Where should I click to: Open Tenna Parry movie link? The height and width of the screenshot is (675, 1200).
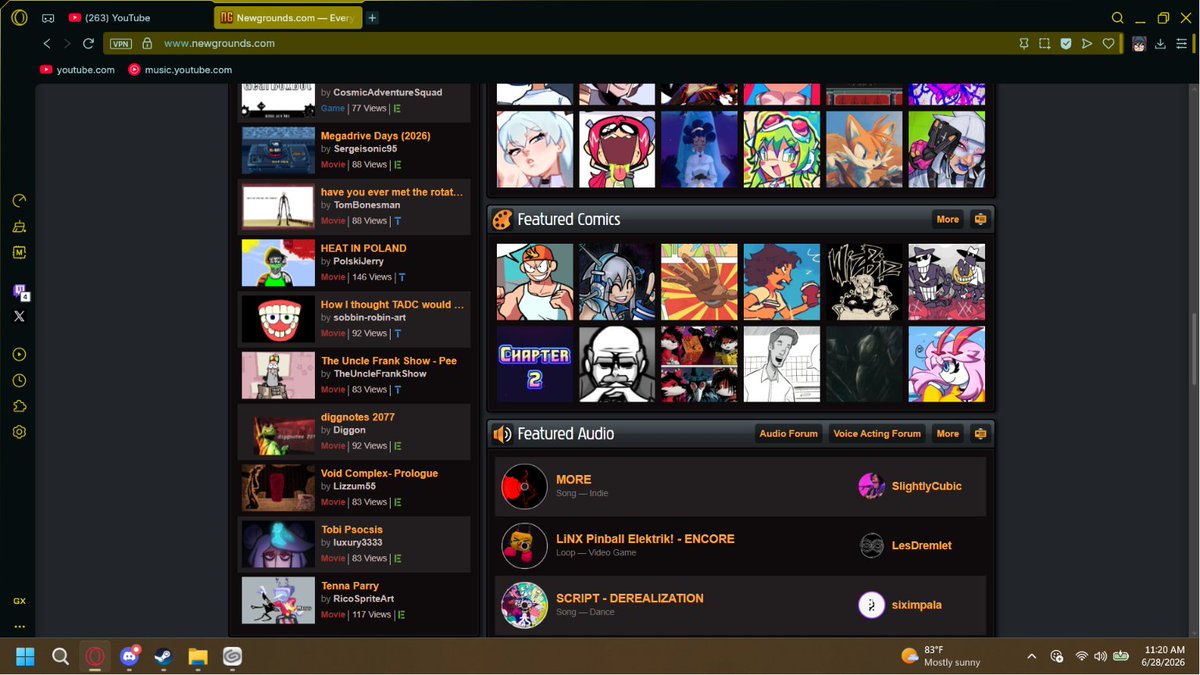click(x=350, y=586)
